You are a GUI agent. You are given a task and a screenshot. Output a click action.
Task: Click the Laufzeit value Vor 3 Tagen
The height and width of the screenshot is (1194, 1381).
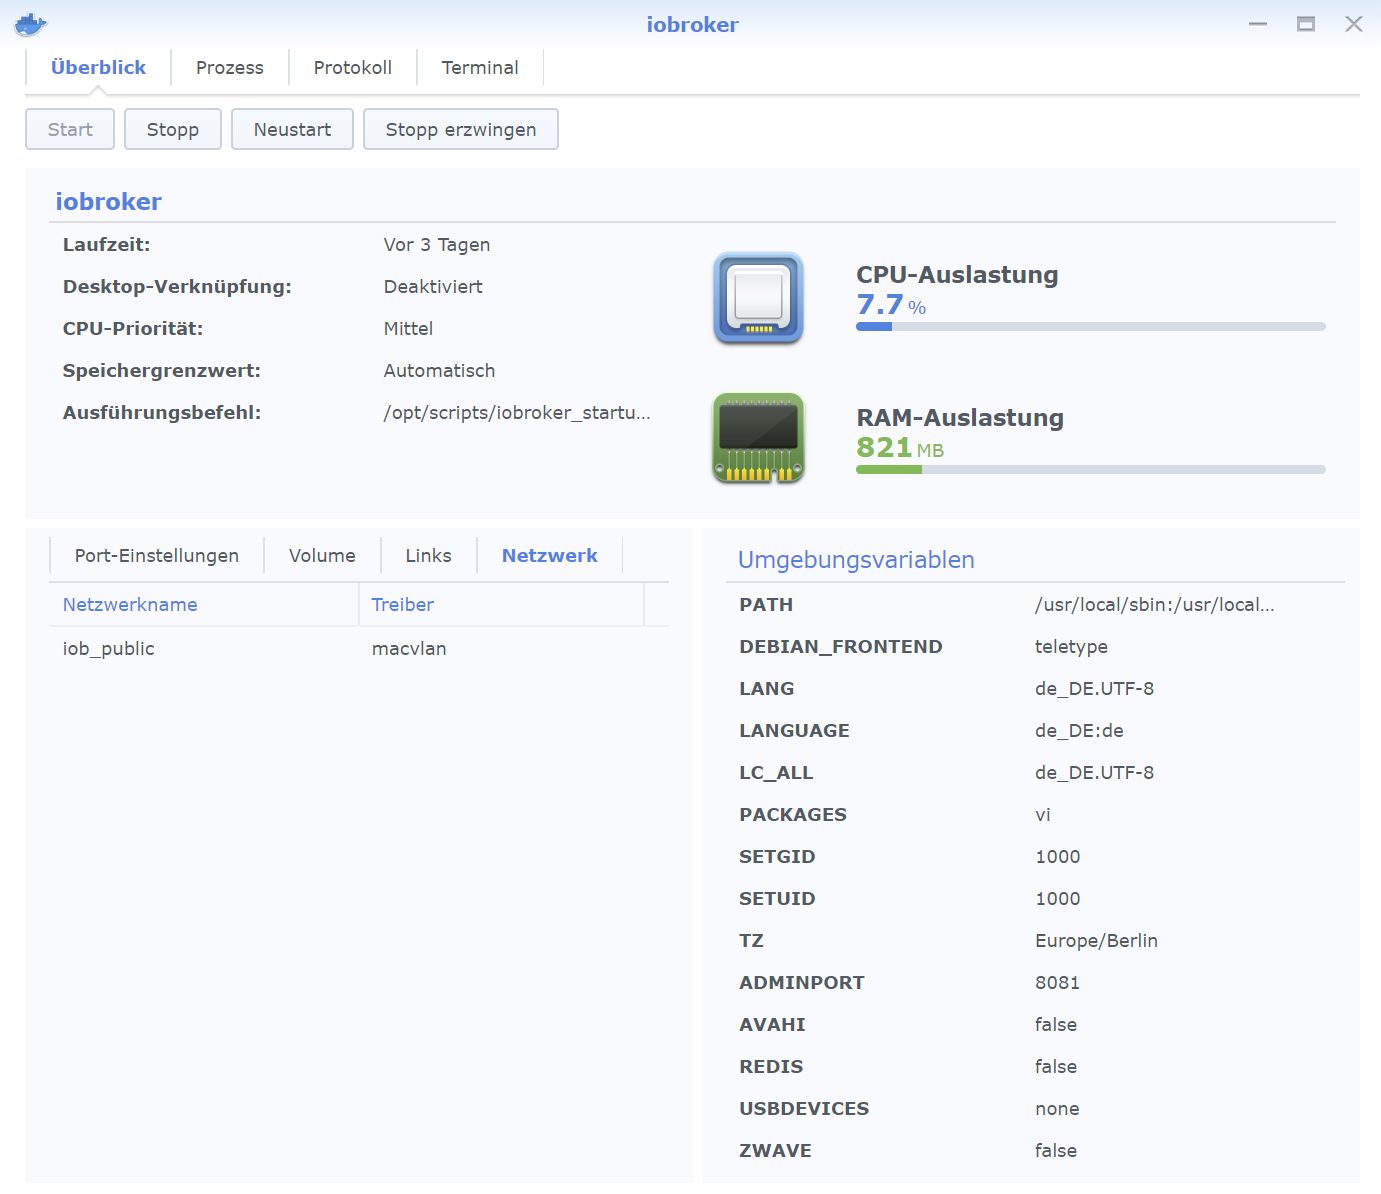(x=437, y=244)
